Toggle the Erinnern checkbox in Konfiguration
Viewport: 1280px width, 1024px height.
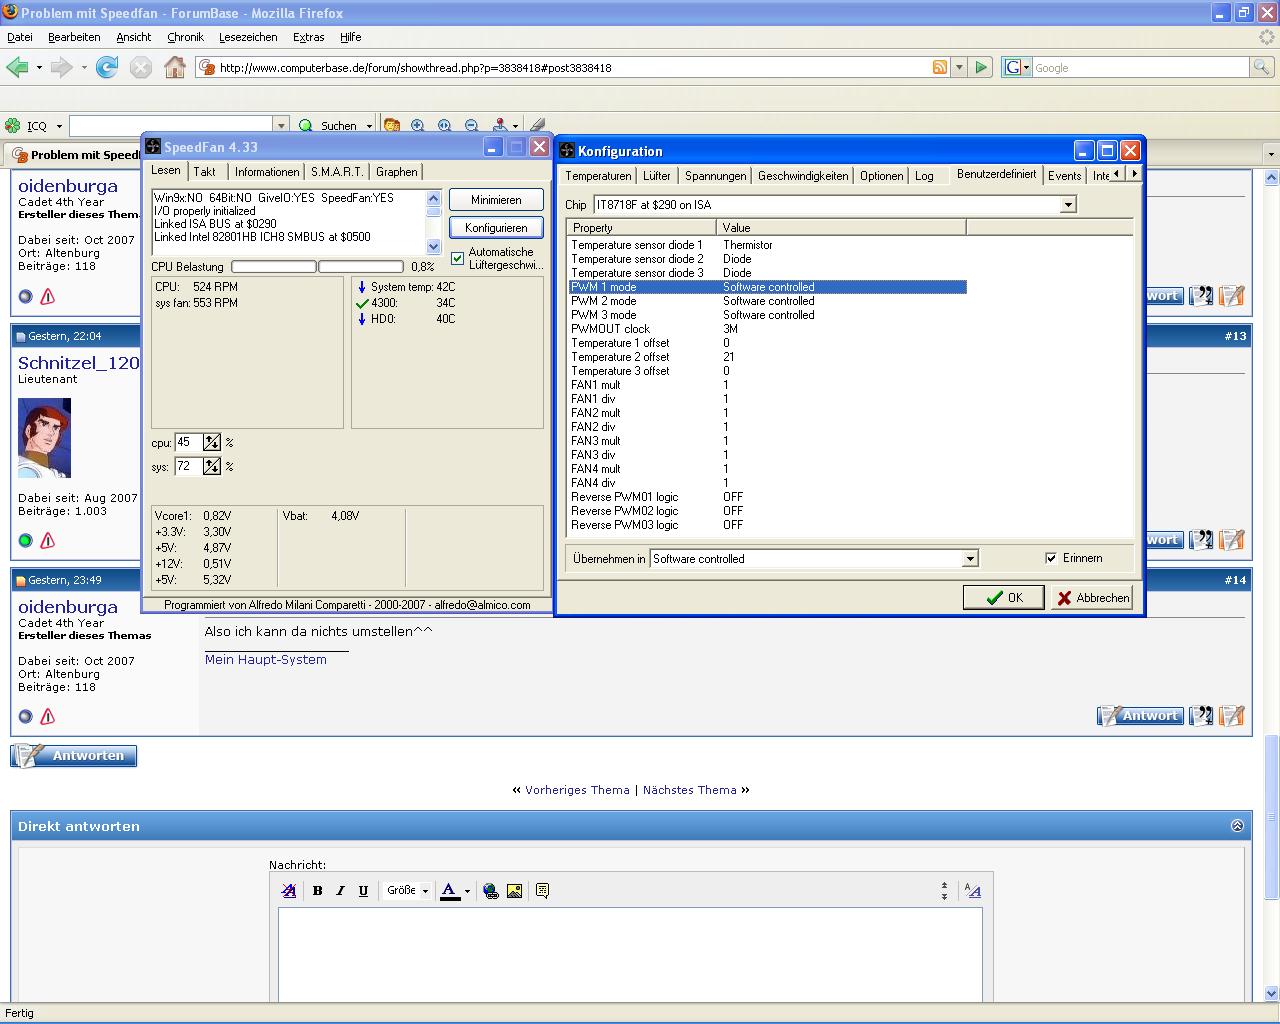point(1051,558)
